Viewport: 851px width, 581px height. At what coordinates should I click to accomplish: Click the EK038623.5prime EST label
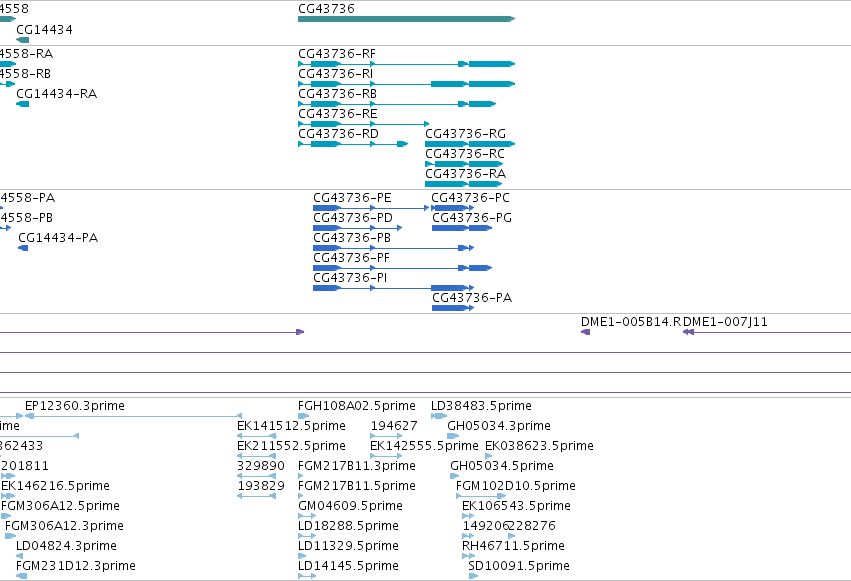[x=539, y=446]
